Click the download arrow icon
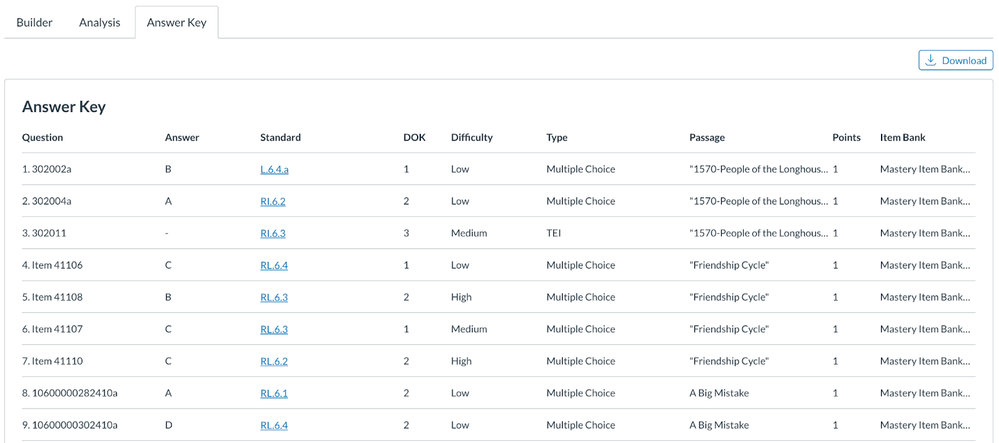The width and height of the screenshot is (999, 443). click(x=931, y=61)
